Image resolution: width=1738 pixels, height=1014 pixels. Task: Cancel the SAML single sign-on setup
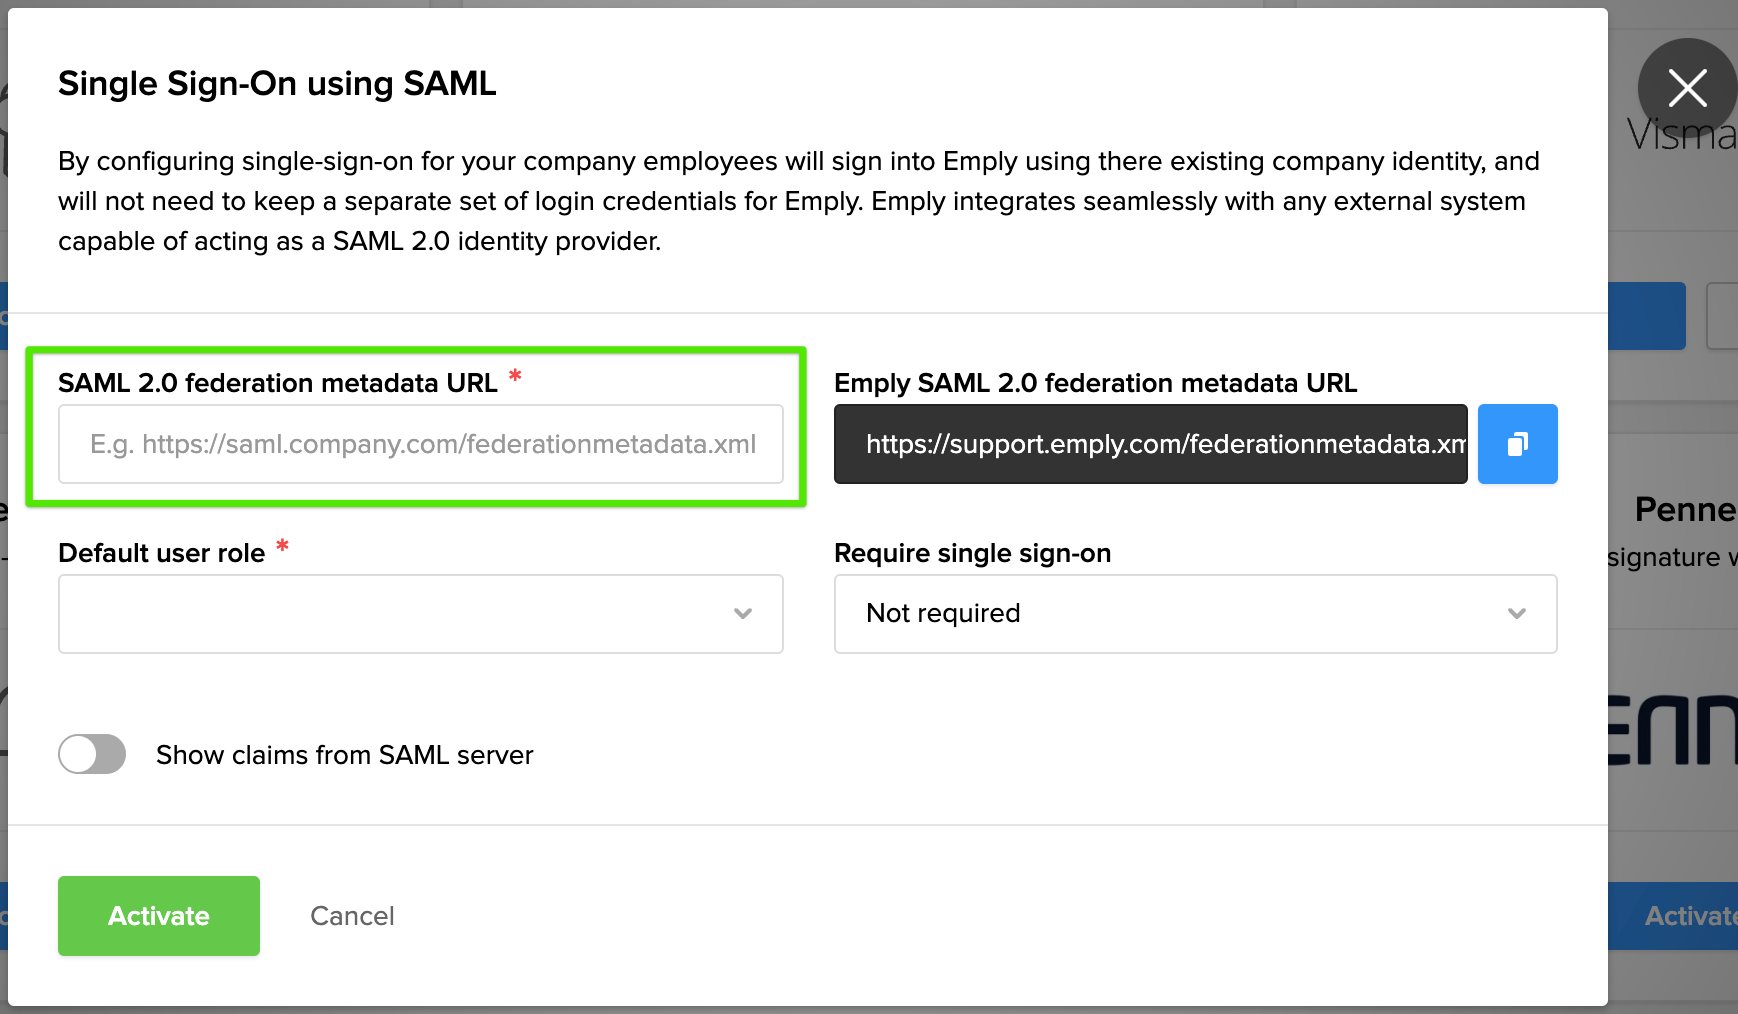[352, 916]
